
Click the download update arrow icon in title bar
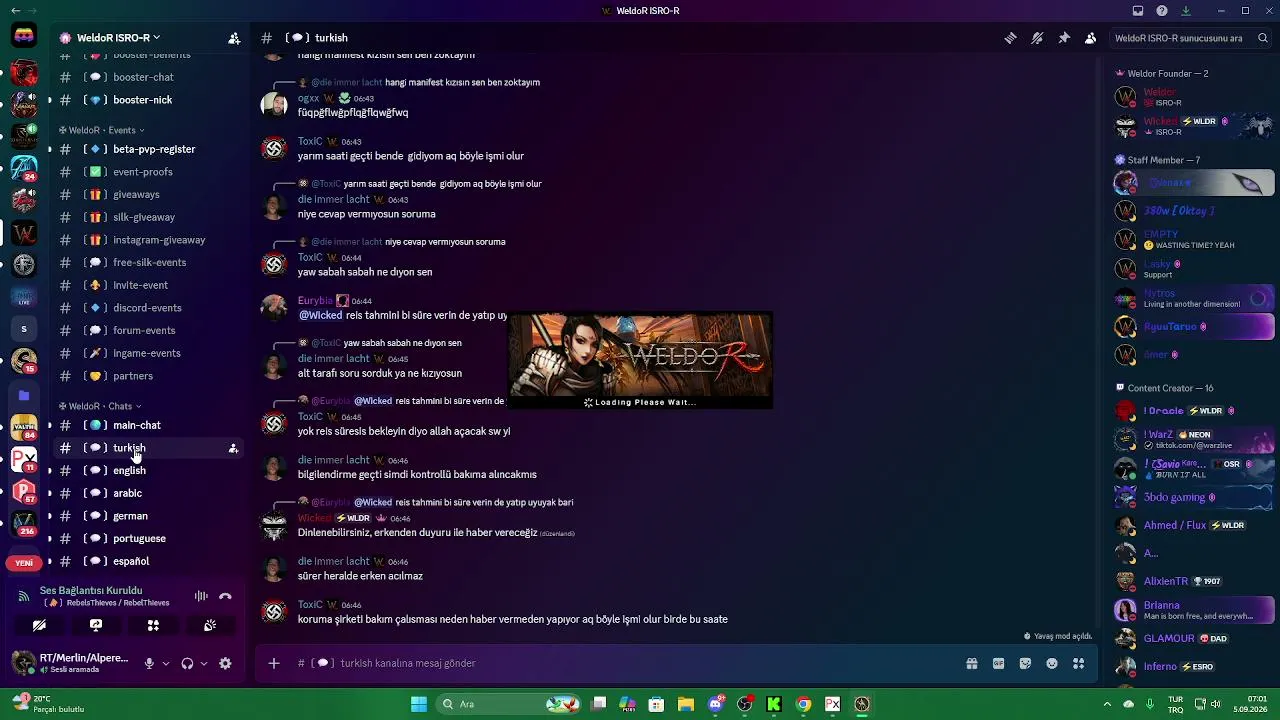click(1186, 11)
